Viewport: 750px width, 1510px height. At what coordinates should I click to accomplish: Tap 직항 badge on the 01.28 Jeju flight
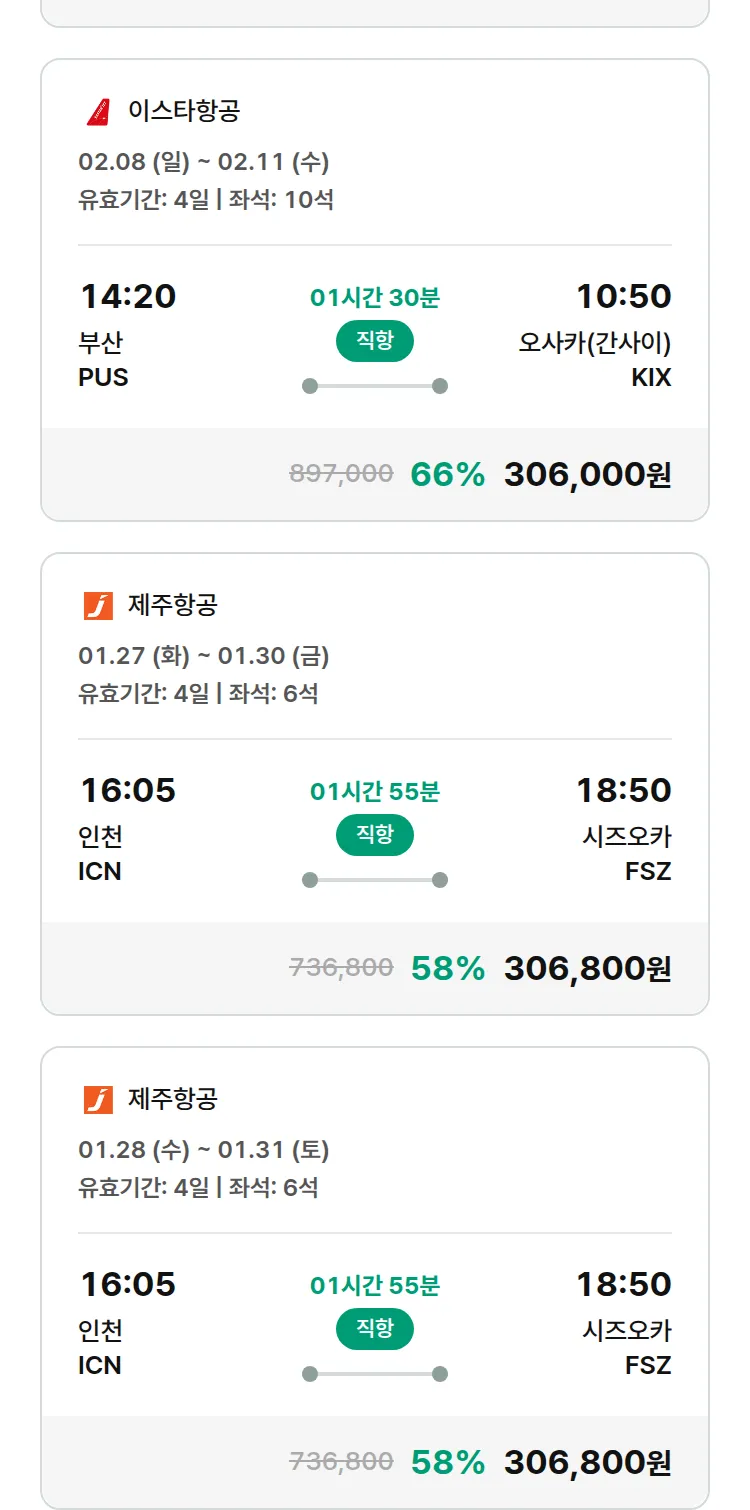[x=375, y=1329]
